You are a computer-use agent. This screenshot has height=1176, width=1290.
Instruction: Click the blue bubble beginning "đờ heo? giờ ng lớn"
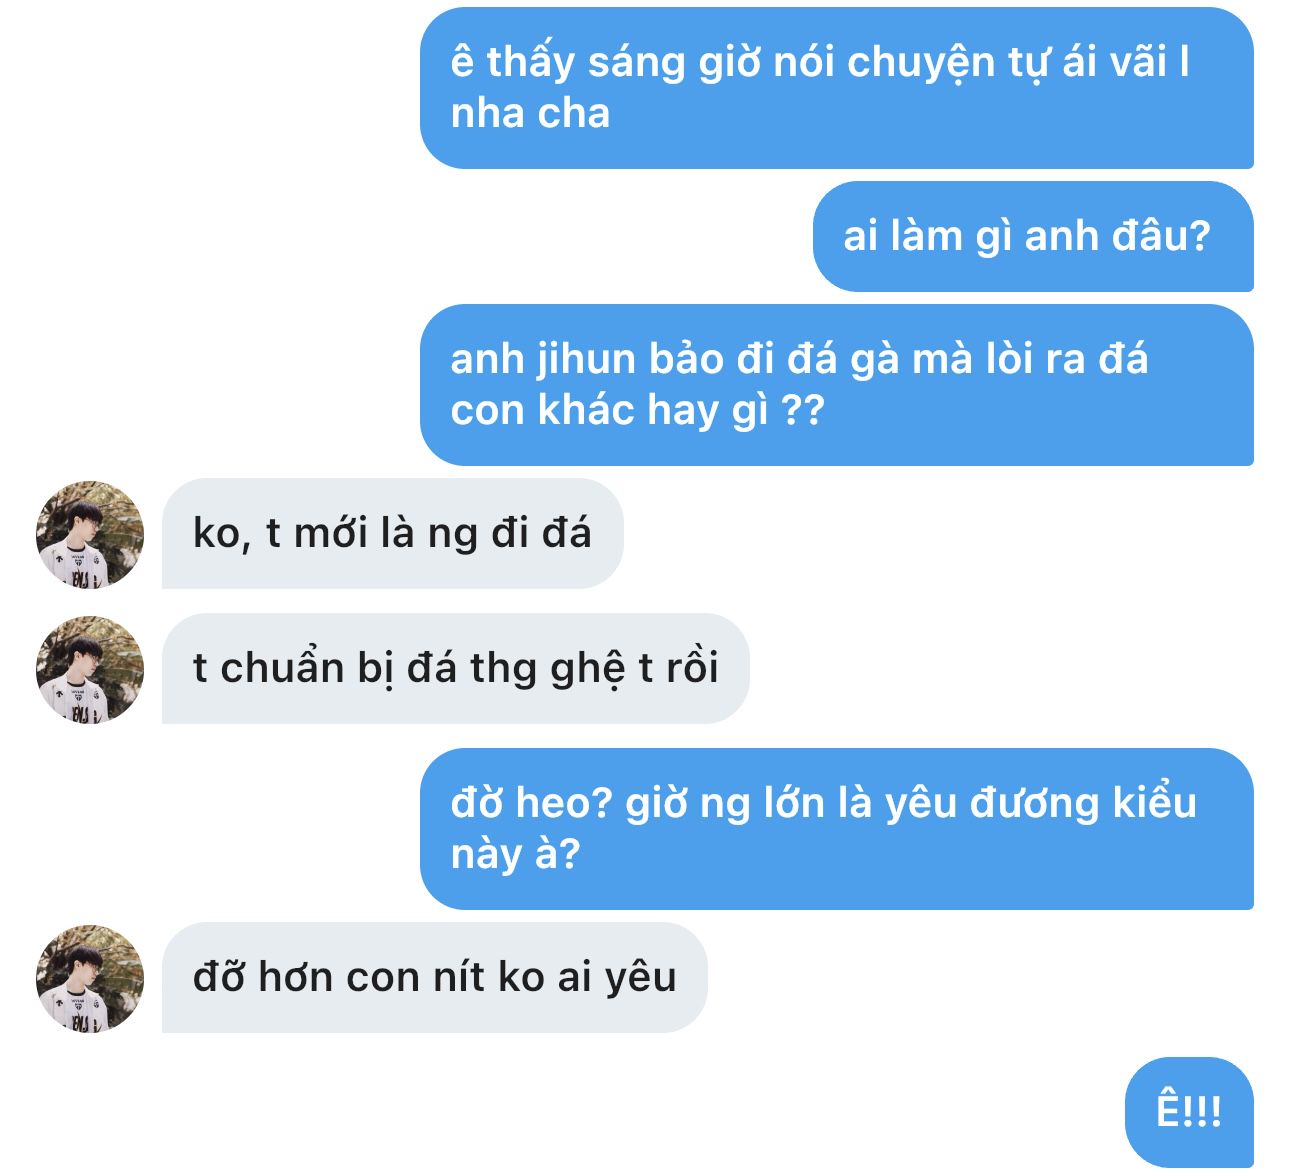coord(836,829)
